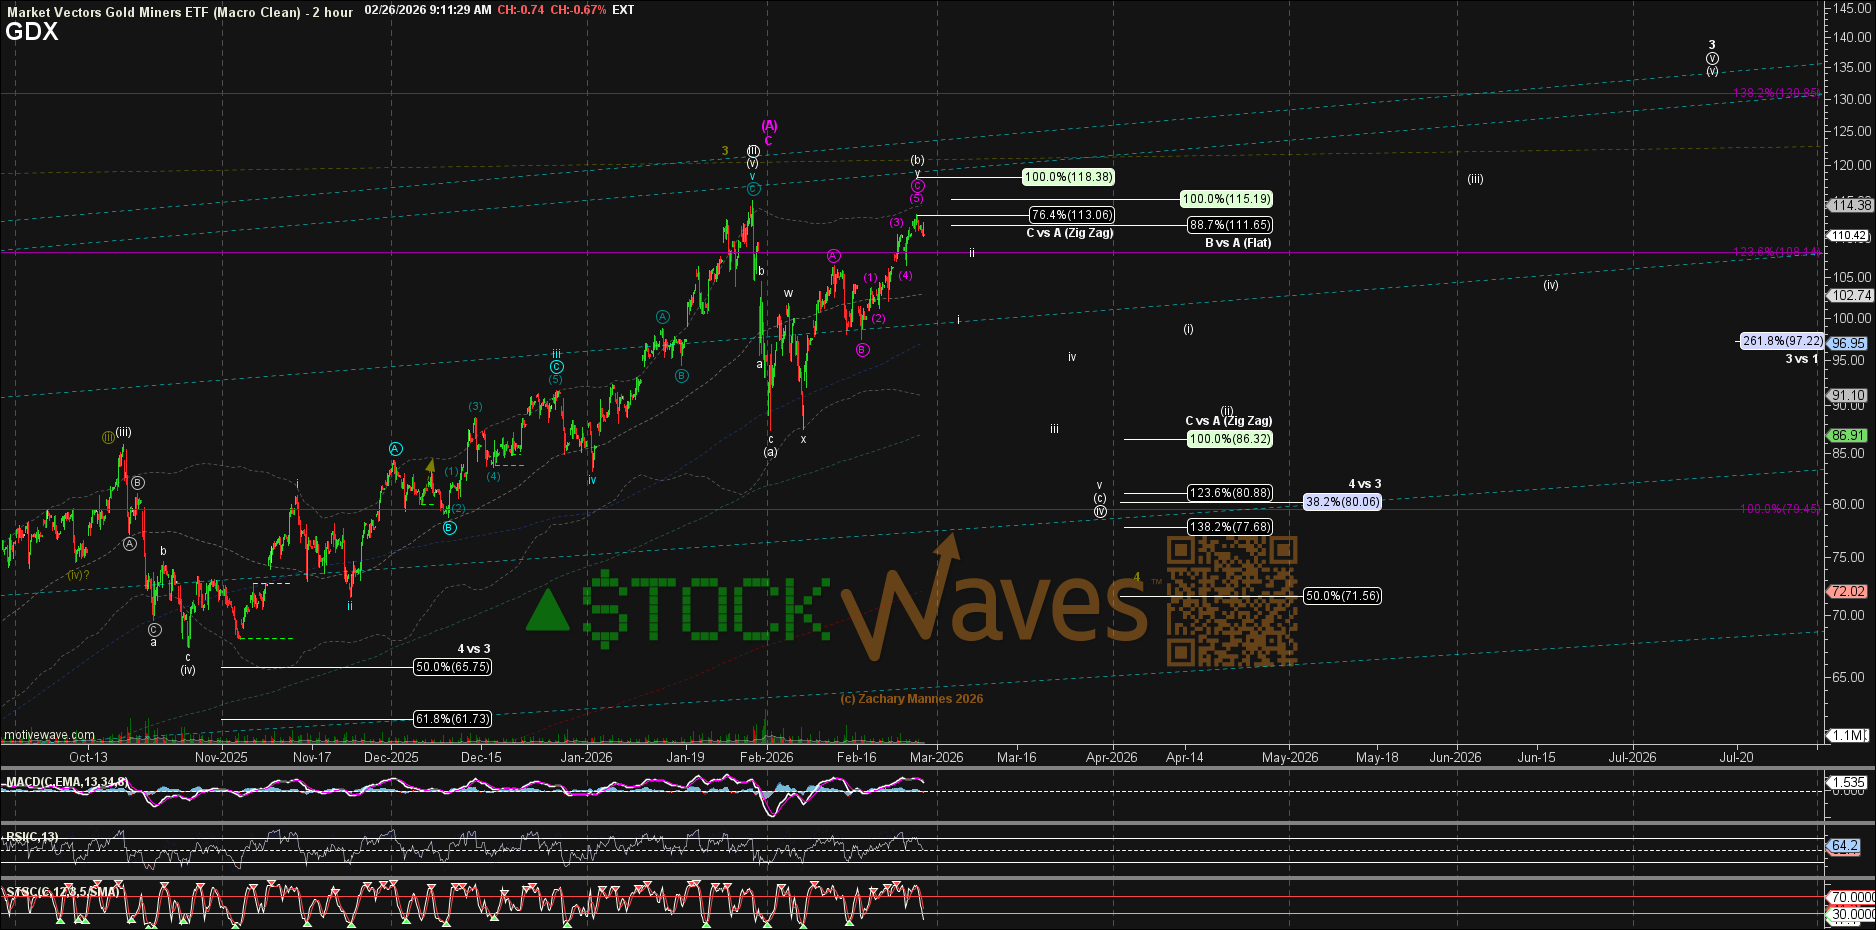This screenshot has width=1876, height=930.
Task: Click the 61.8%(61.73) retracement label
Action: 452,719
